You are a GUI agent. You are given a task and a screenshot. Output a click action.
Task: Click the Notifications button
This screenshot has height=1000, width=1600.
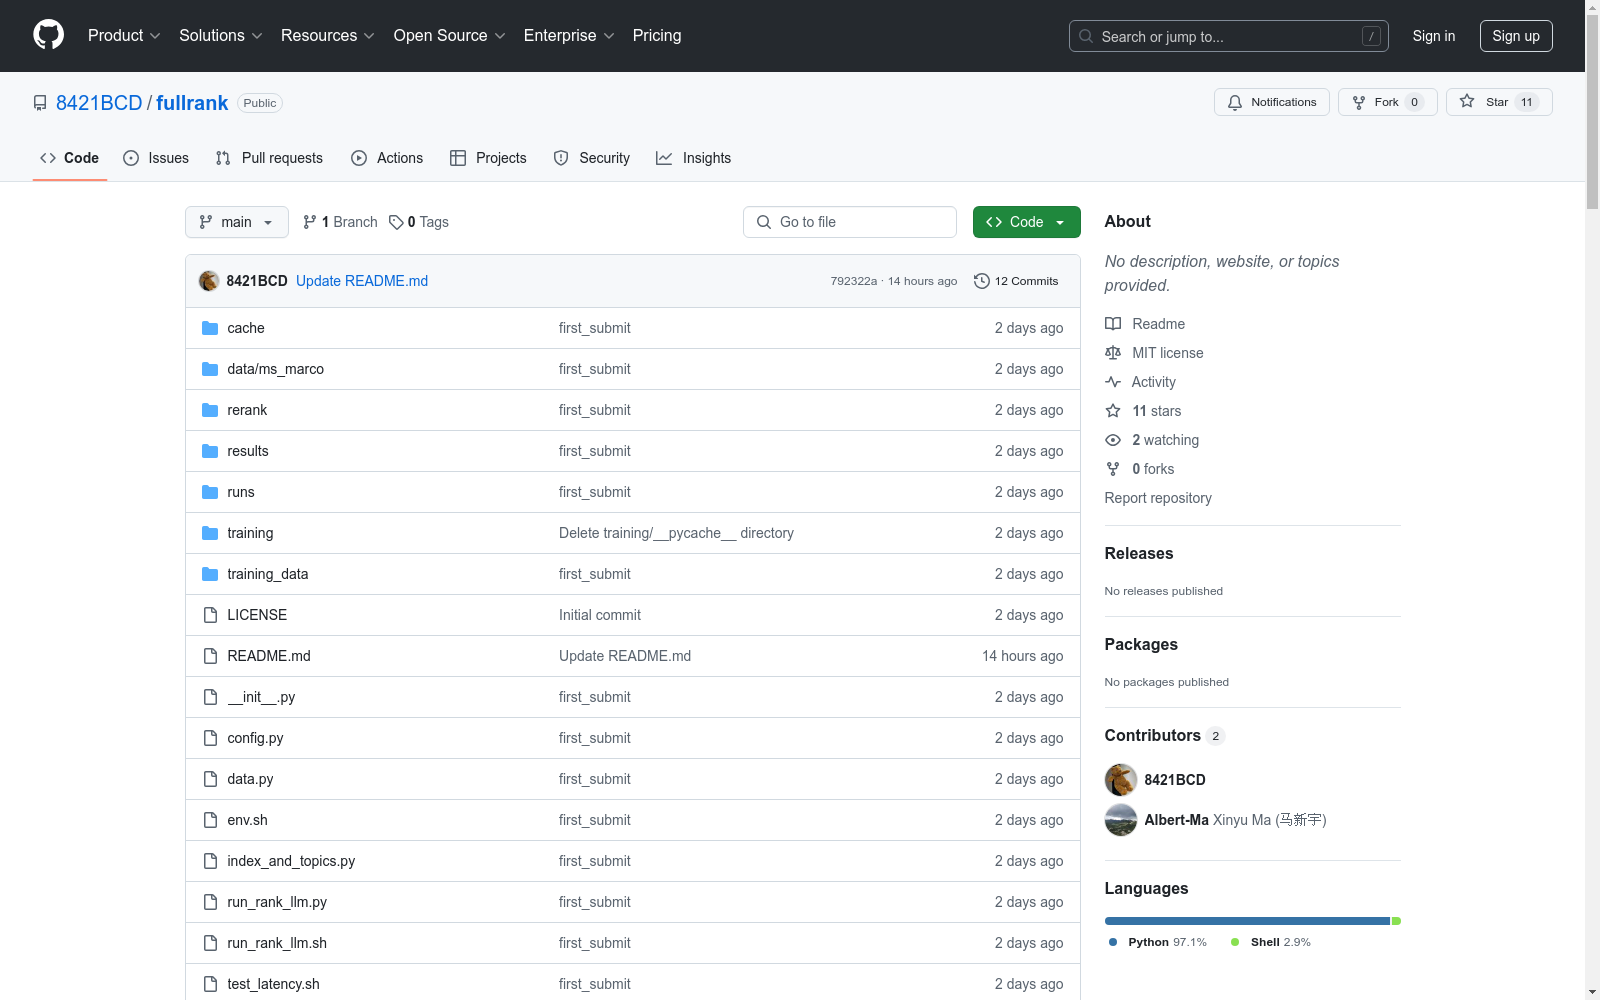pyautogui.click(x=1272, y=102)
